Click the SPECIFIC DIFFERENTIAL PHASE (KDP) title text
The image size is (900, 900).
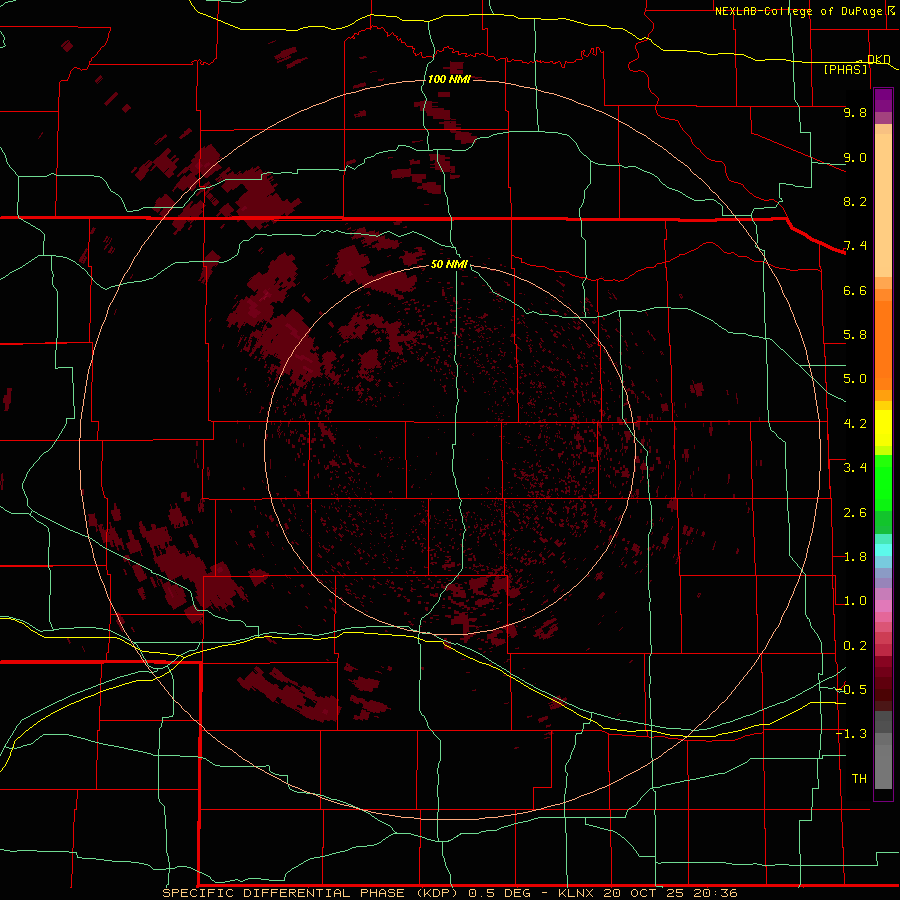310,893
